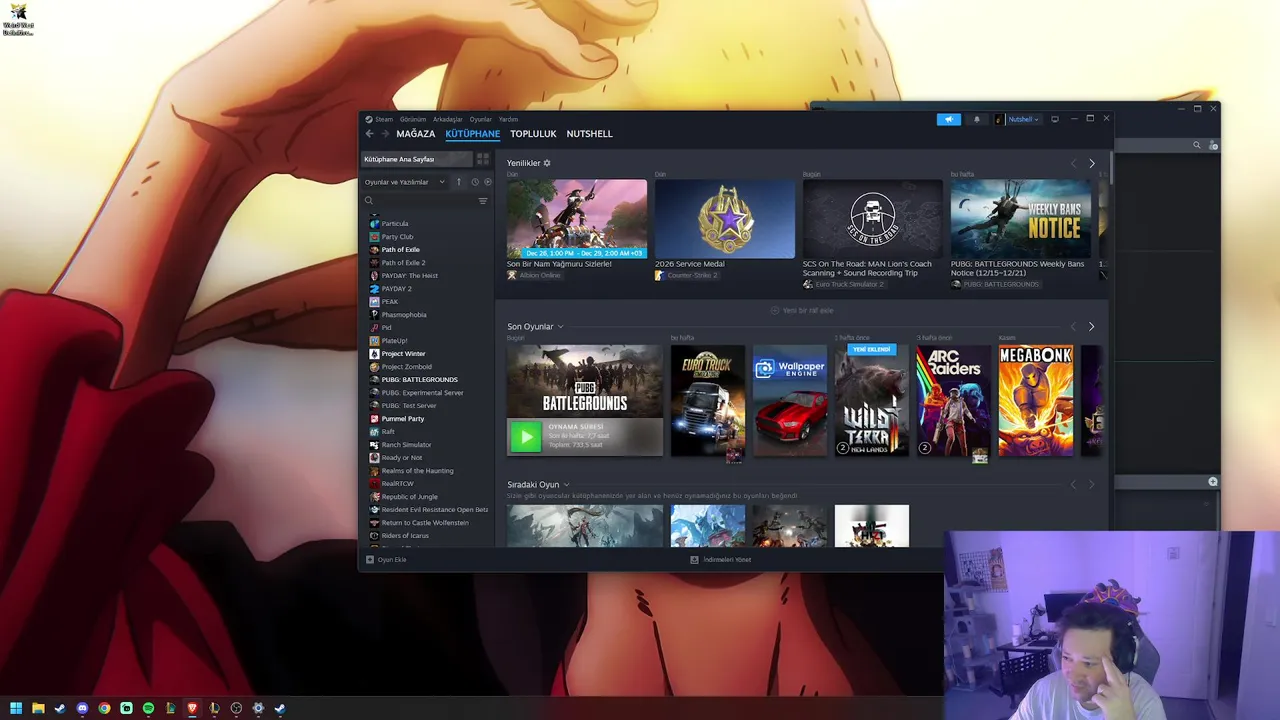The width and height of the screenshot is (1280, 720).
Task: Open the announcements megaphone button
Action: pyautogui.click(x=949, y=119)
